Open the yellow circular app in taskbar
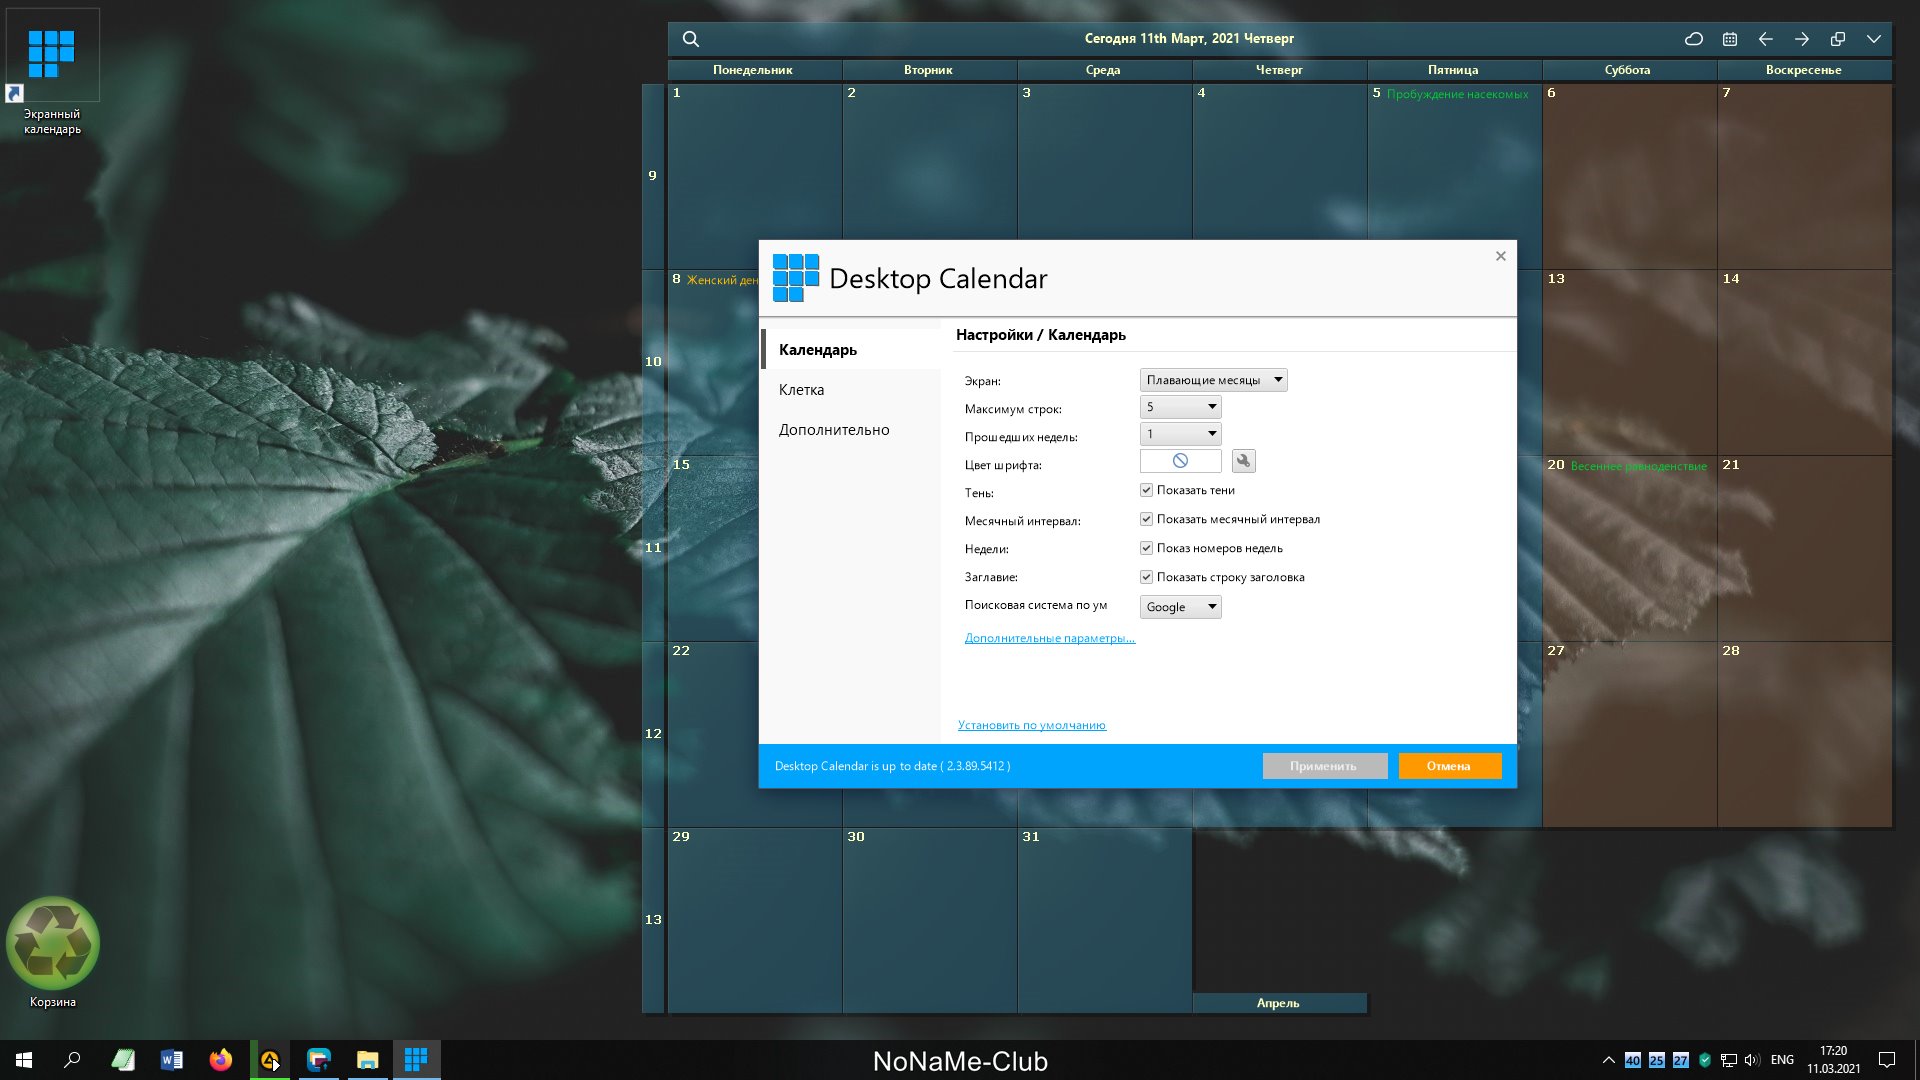This screenshot has height=1080, width=1920. click(x=270, y=1060)
